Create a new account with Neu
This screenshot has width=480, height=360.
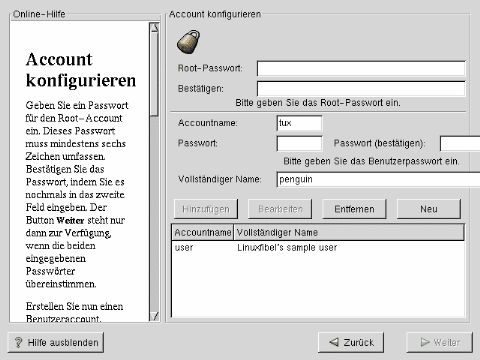(429, 209)
